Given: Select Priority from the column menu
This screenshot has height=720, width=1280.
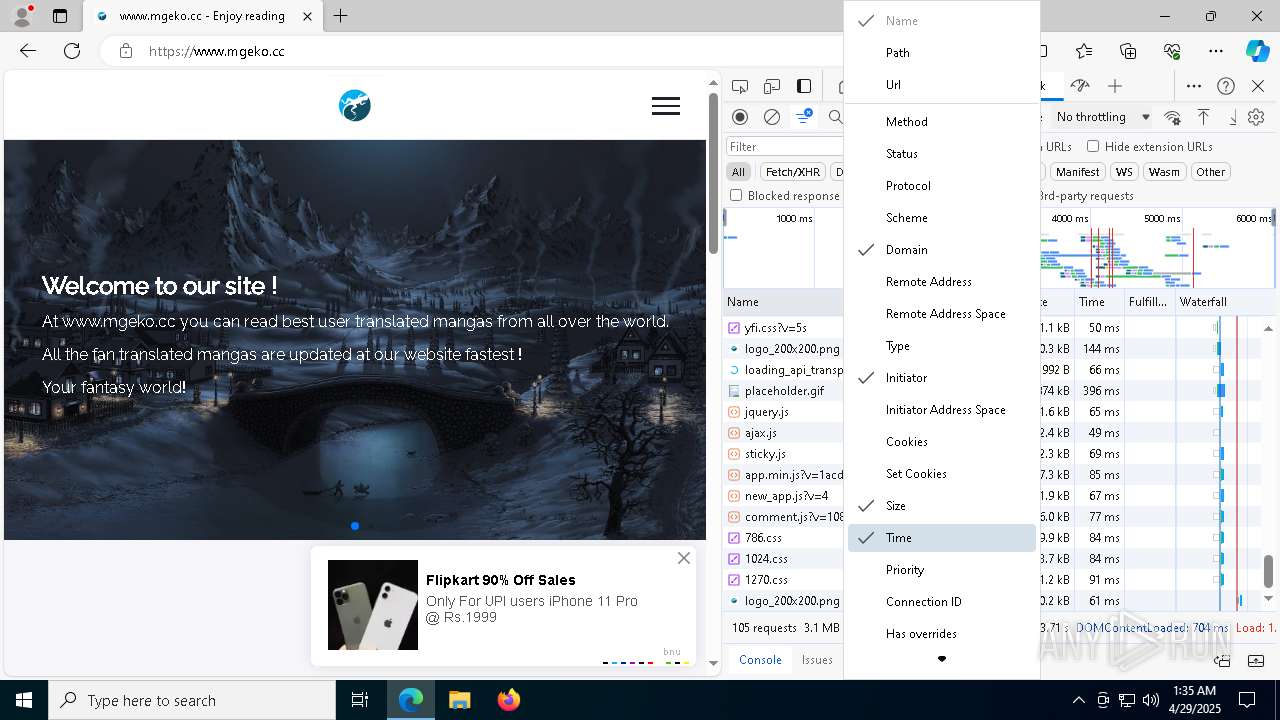Looking at the screenshot, I should (x=942, y=570).
